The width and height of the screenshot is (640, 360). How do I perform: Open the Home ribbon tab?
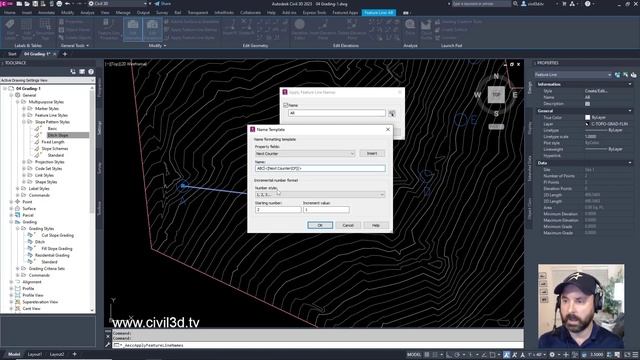click(x=9, y=13)
